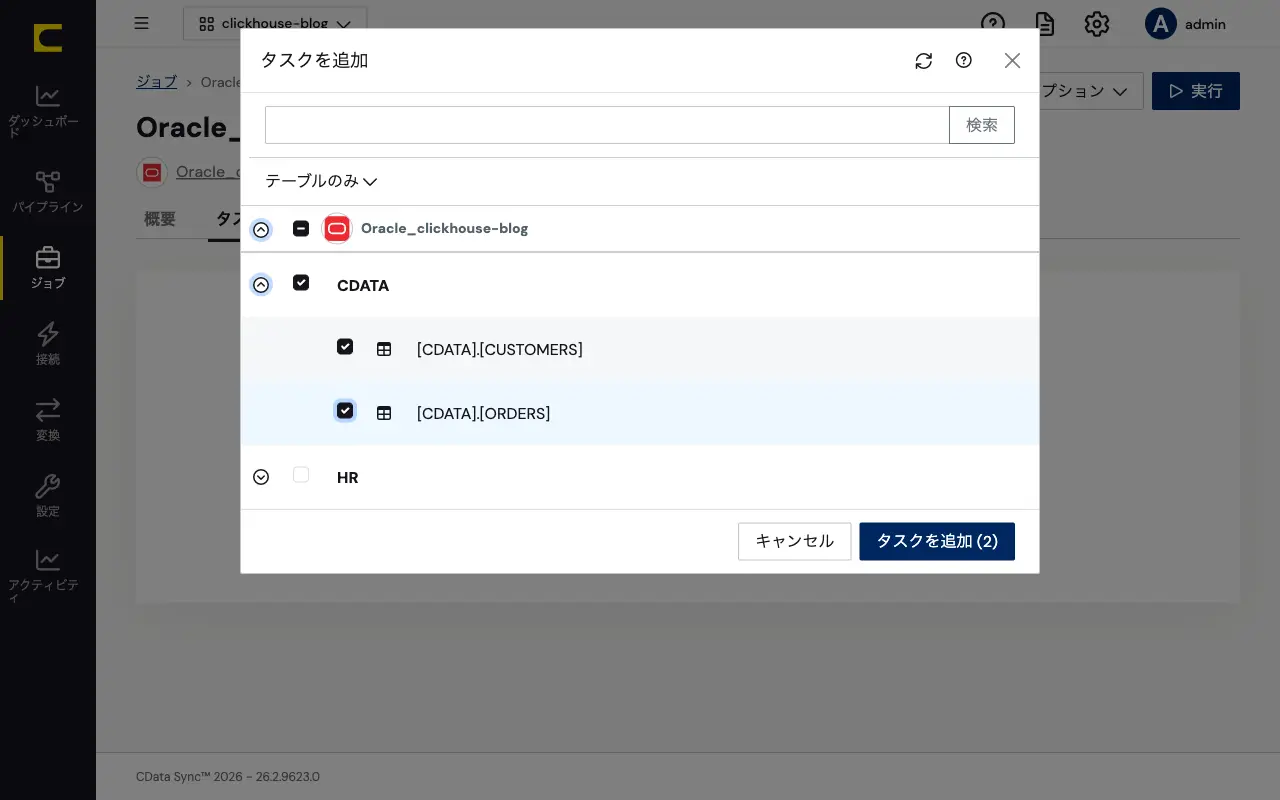The image size is (1280, 800).
Task: Toggle the Oracle_clickhouse-blog root checkbox
Action: point(301,228)
